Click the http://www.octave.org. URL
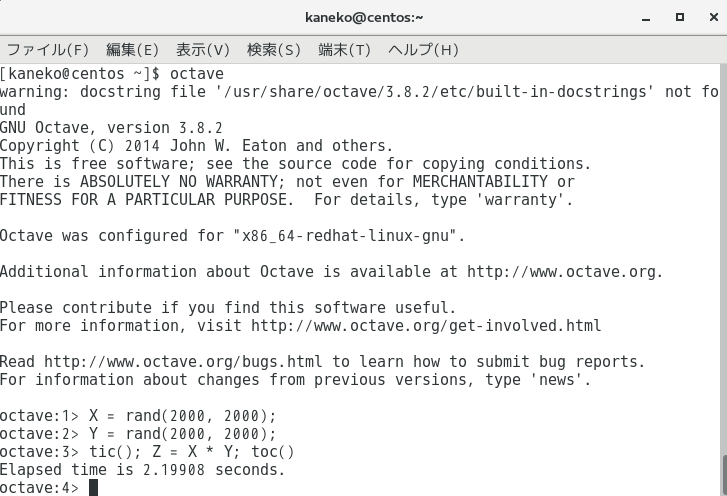 565,272
